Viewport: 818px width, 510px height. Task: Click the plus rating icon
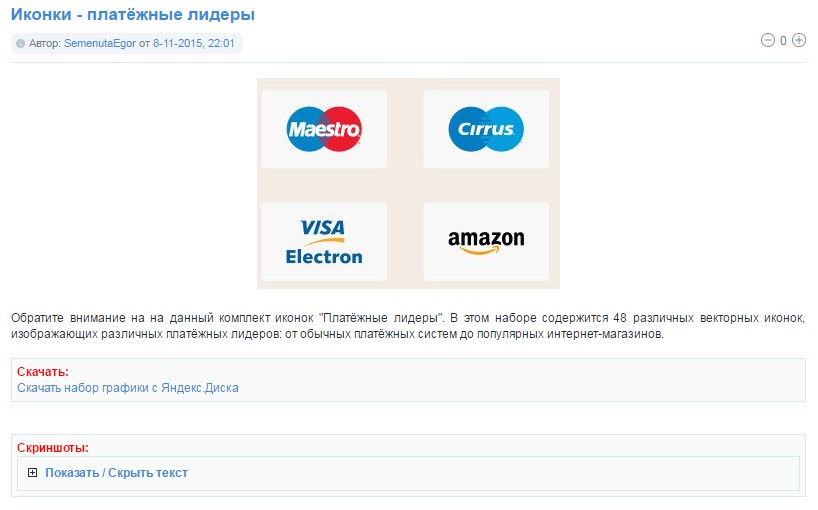[x=799, y=41]
